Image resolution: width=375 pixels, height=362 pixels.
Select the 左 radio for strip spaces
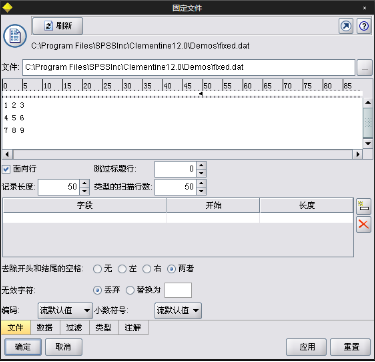[x=122, y=269]
